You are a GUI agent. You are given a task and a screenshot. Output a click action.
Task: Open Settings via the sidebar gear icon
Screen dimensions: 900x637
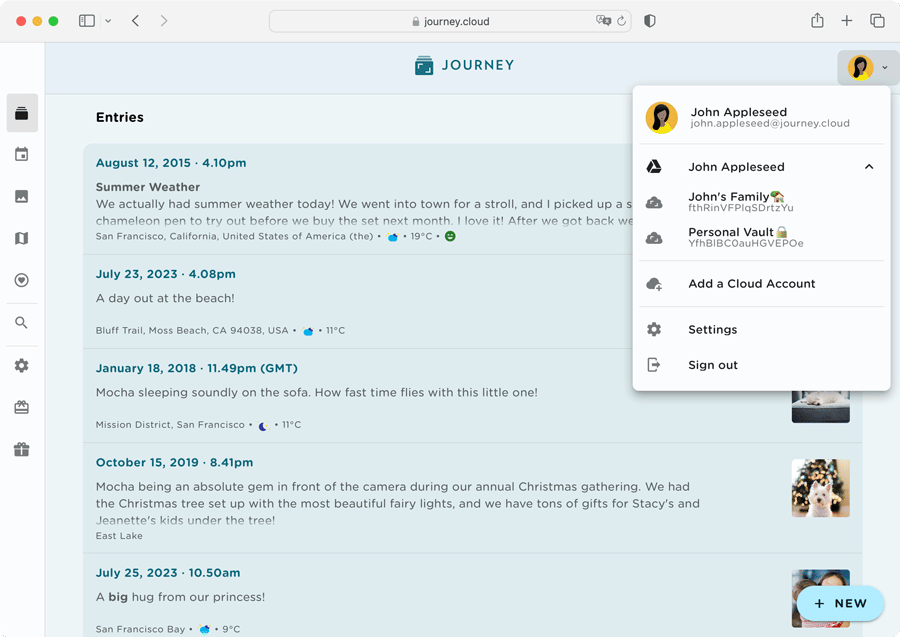point(21,365)
